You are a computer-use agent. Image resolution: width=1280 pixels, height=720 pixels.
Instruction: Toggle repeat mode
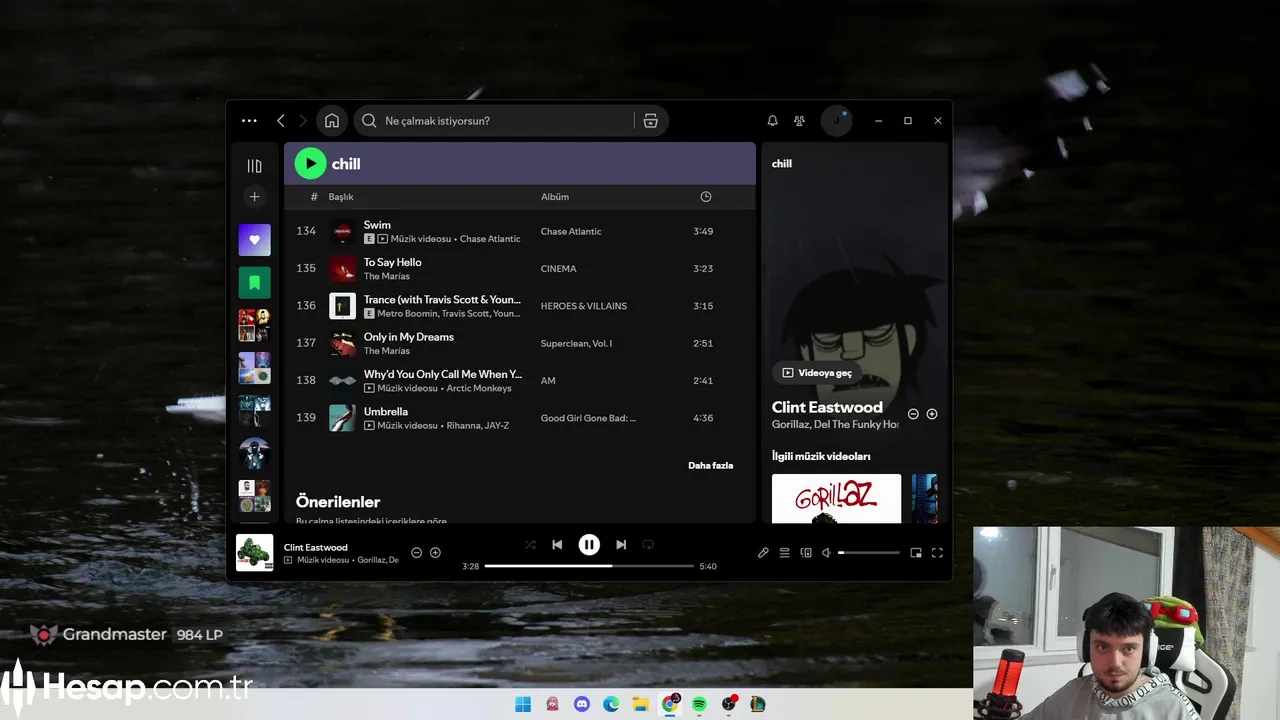pos(648,545)
